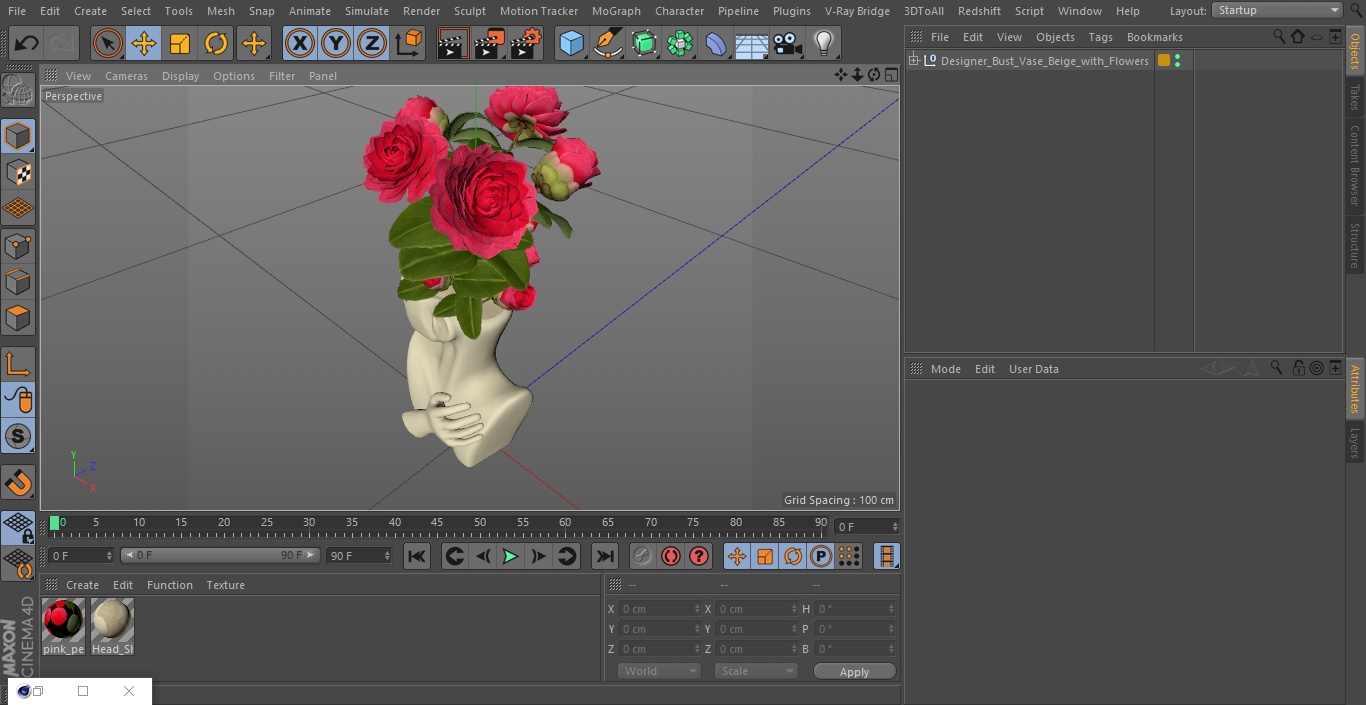This screenshot has width=1366, height=705.
Task: Click frame 45 on timeline ruler
Action: click(x=437, y=523)
